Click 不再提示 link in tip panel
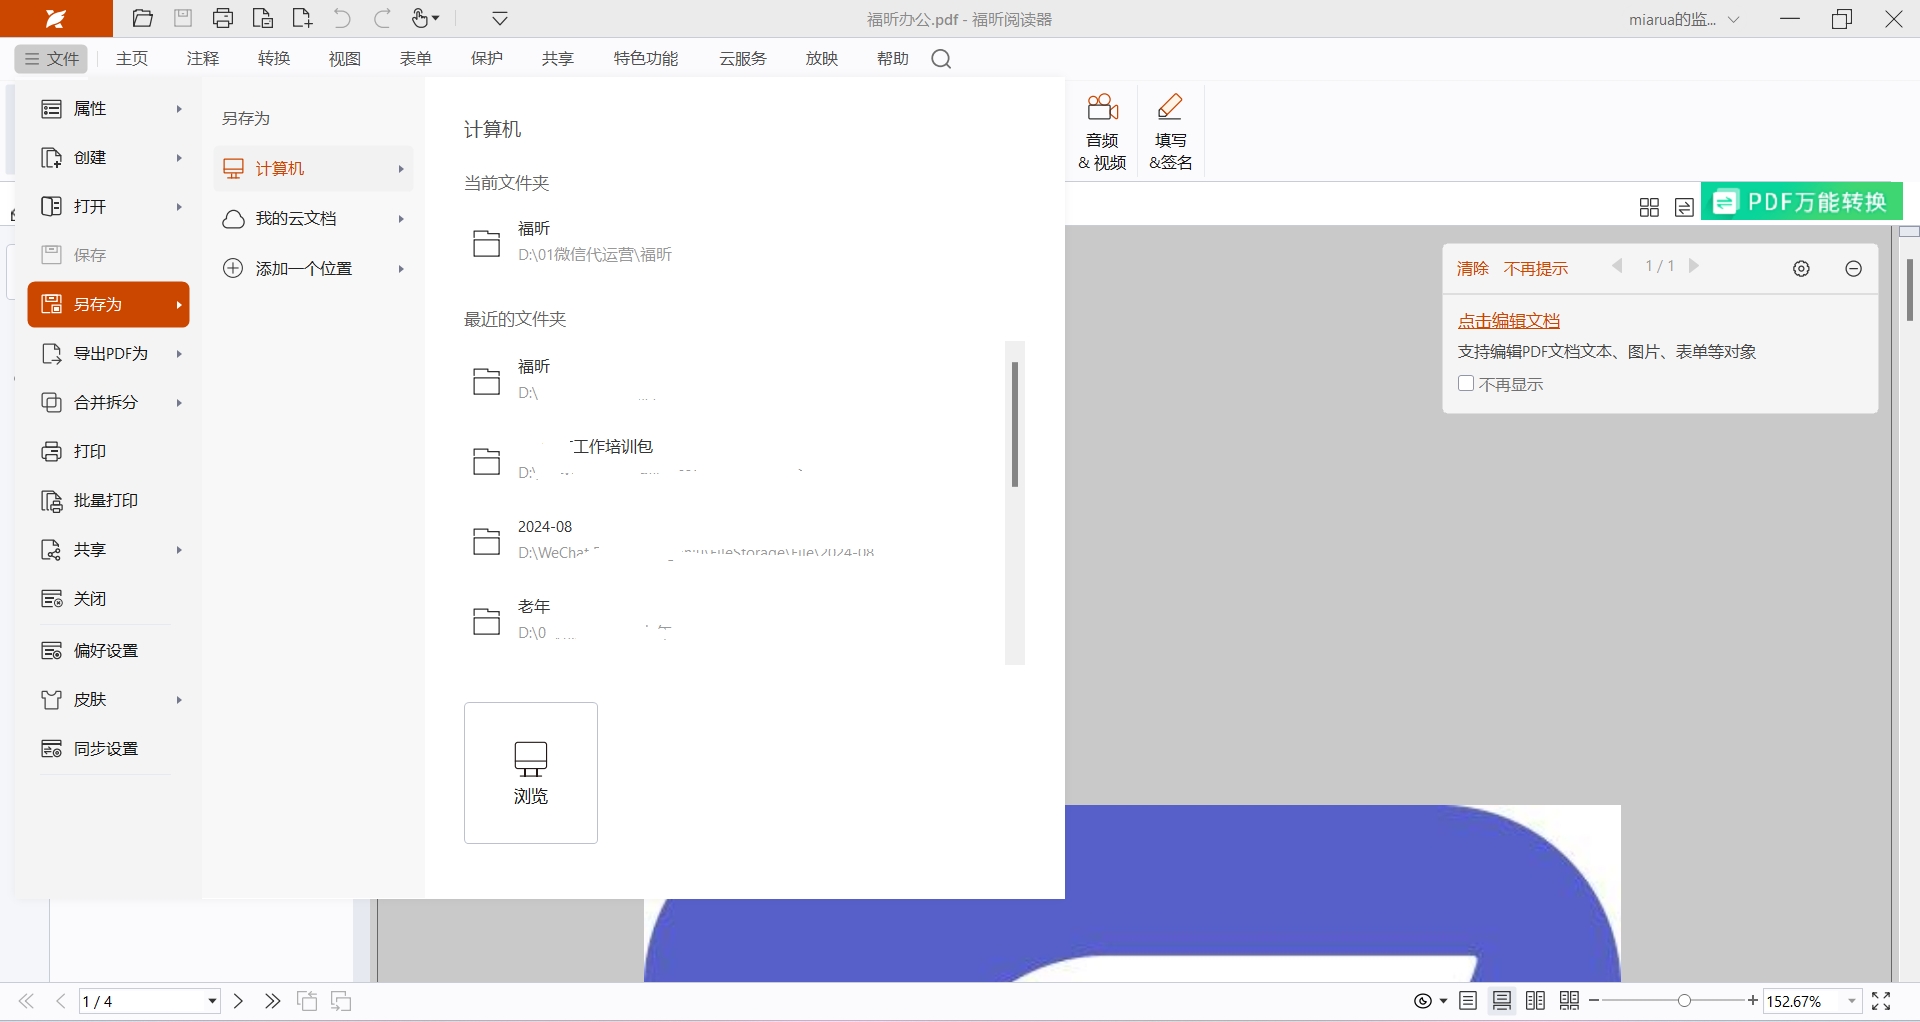This screenshot has height=1022, width=1920. point(1536,268)
